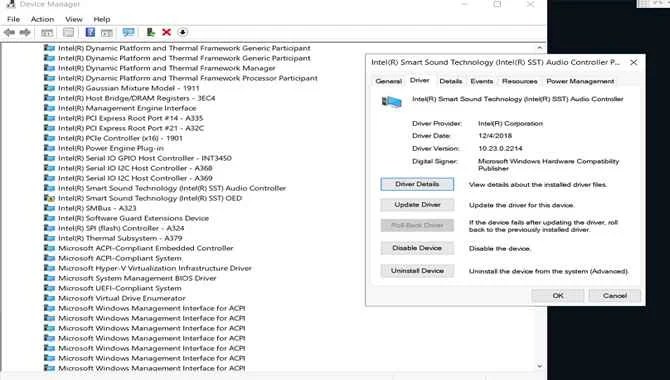The width and height of the screenshot is (670, 380).
Task: Click scroll up arrow of device list
Action: tap(540, 48)
